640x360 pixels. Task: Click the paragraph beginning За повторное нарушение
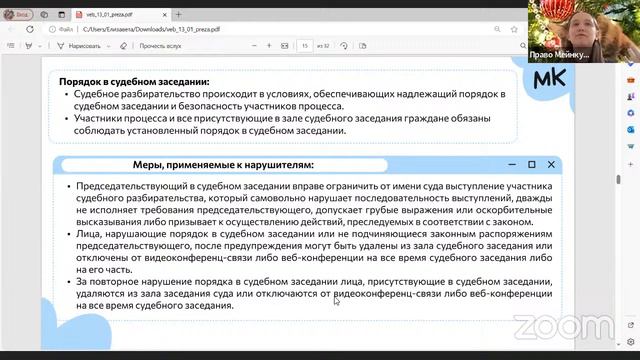point(314,293)
